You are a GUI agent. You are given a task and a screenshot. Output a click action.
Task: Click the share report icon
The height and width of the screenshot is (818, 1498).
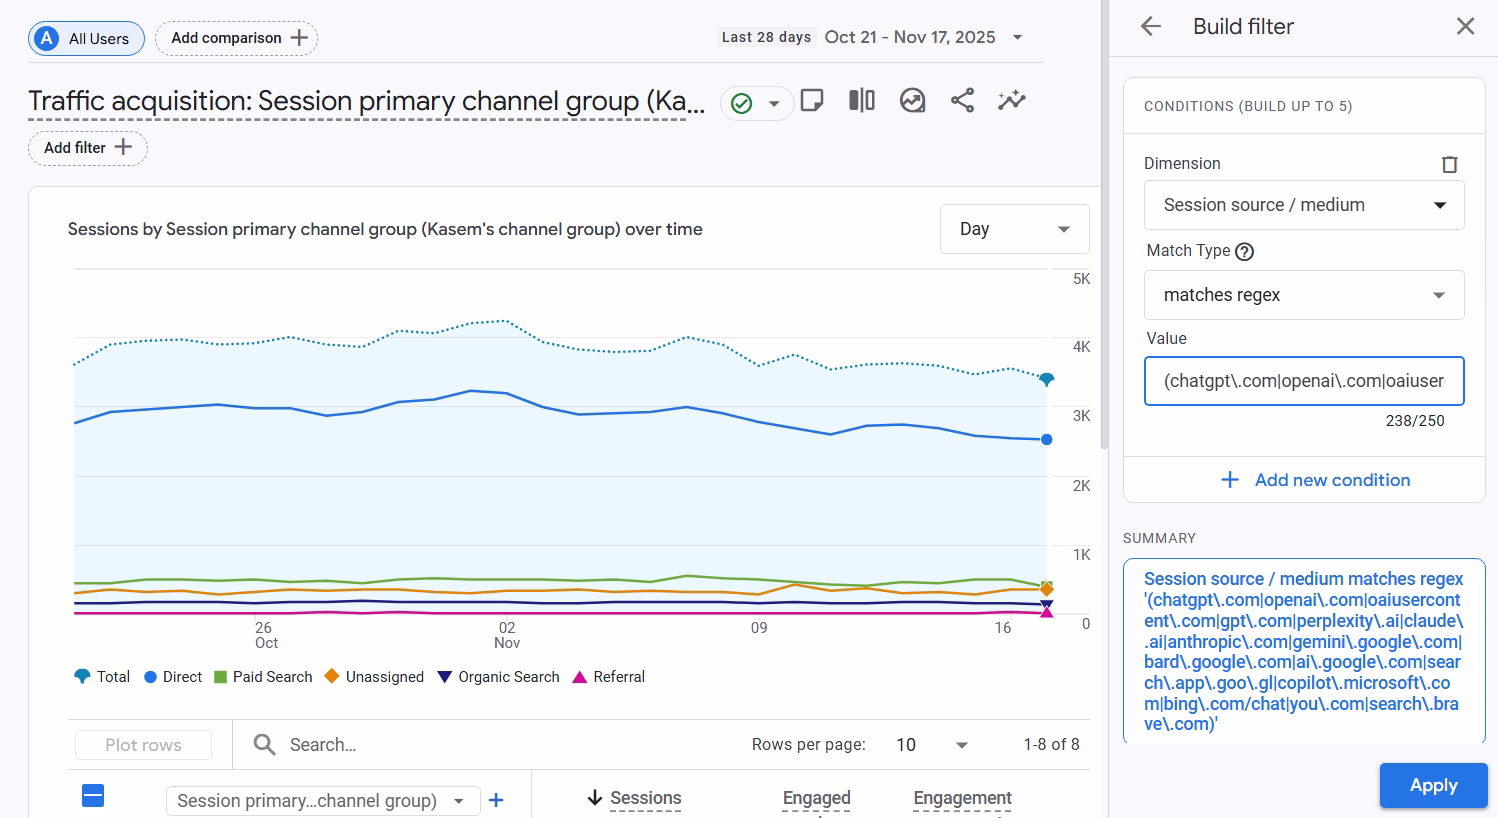962,101
